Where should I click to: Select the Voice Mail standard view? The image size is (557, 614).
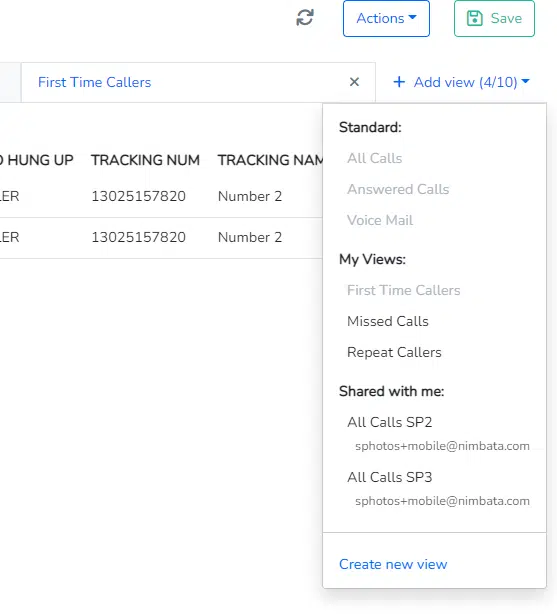coord(380,220)
